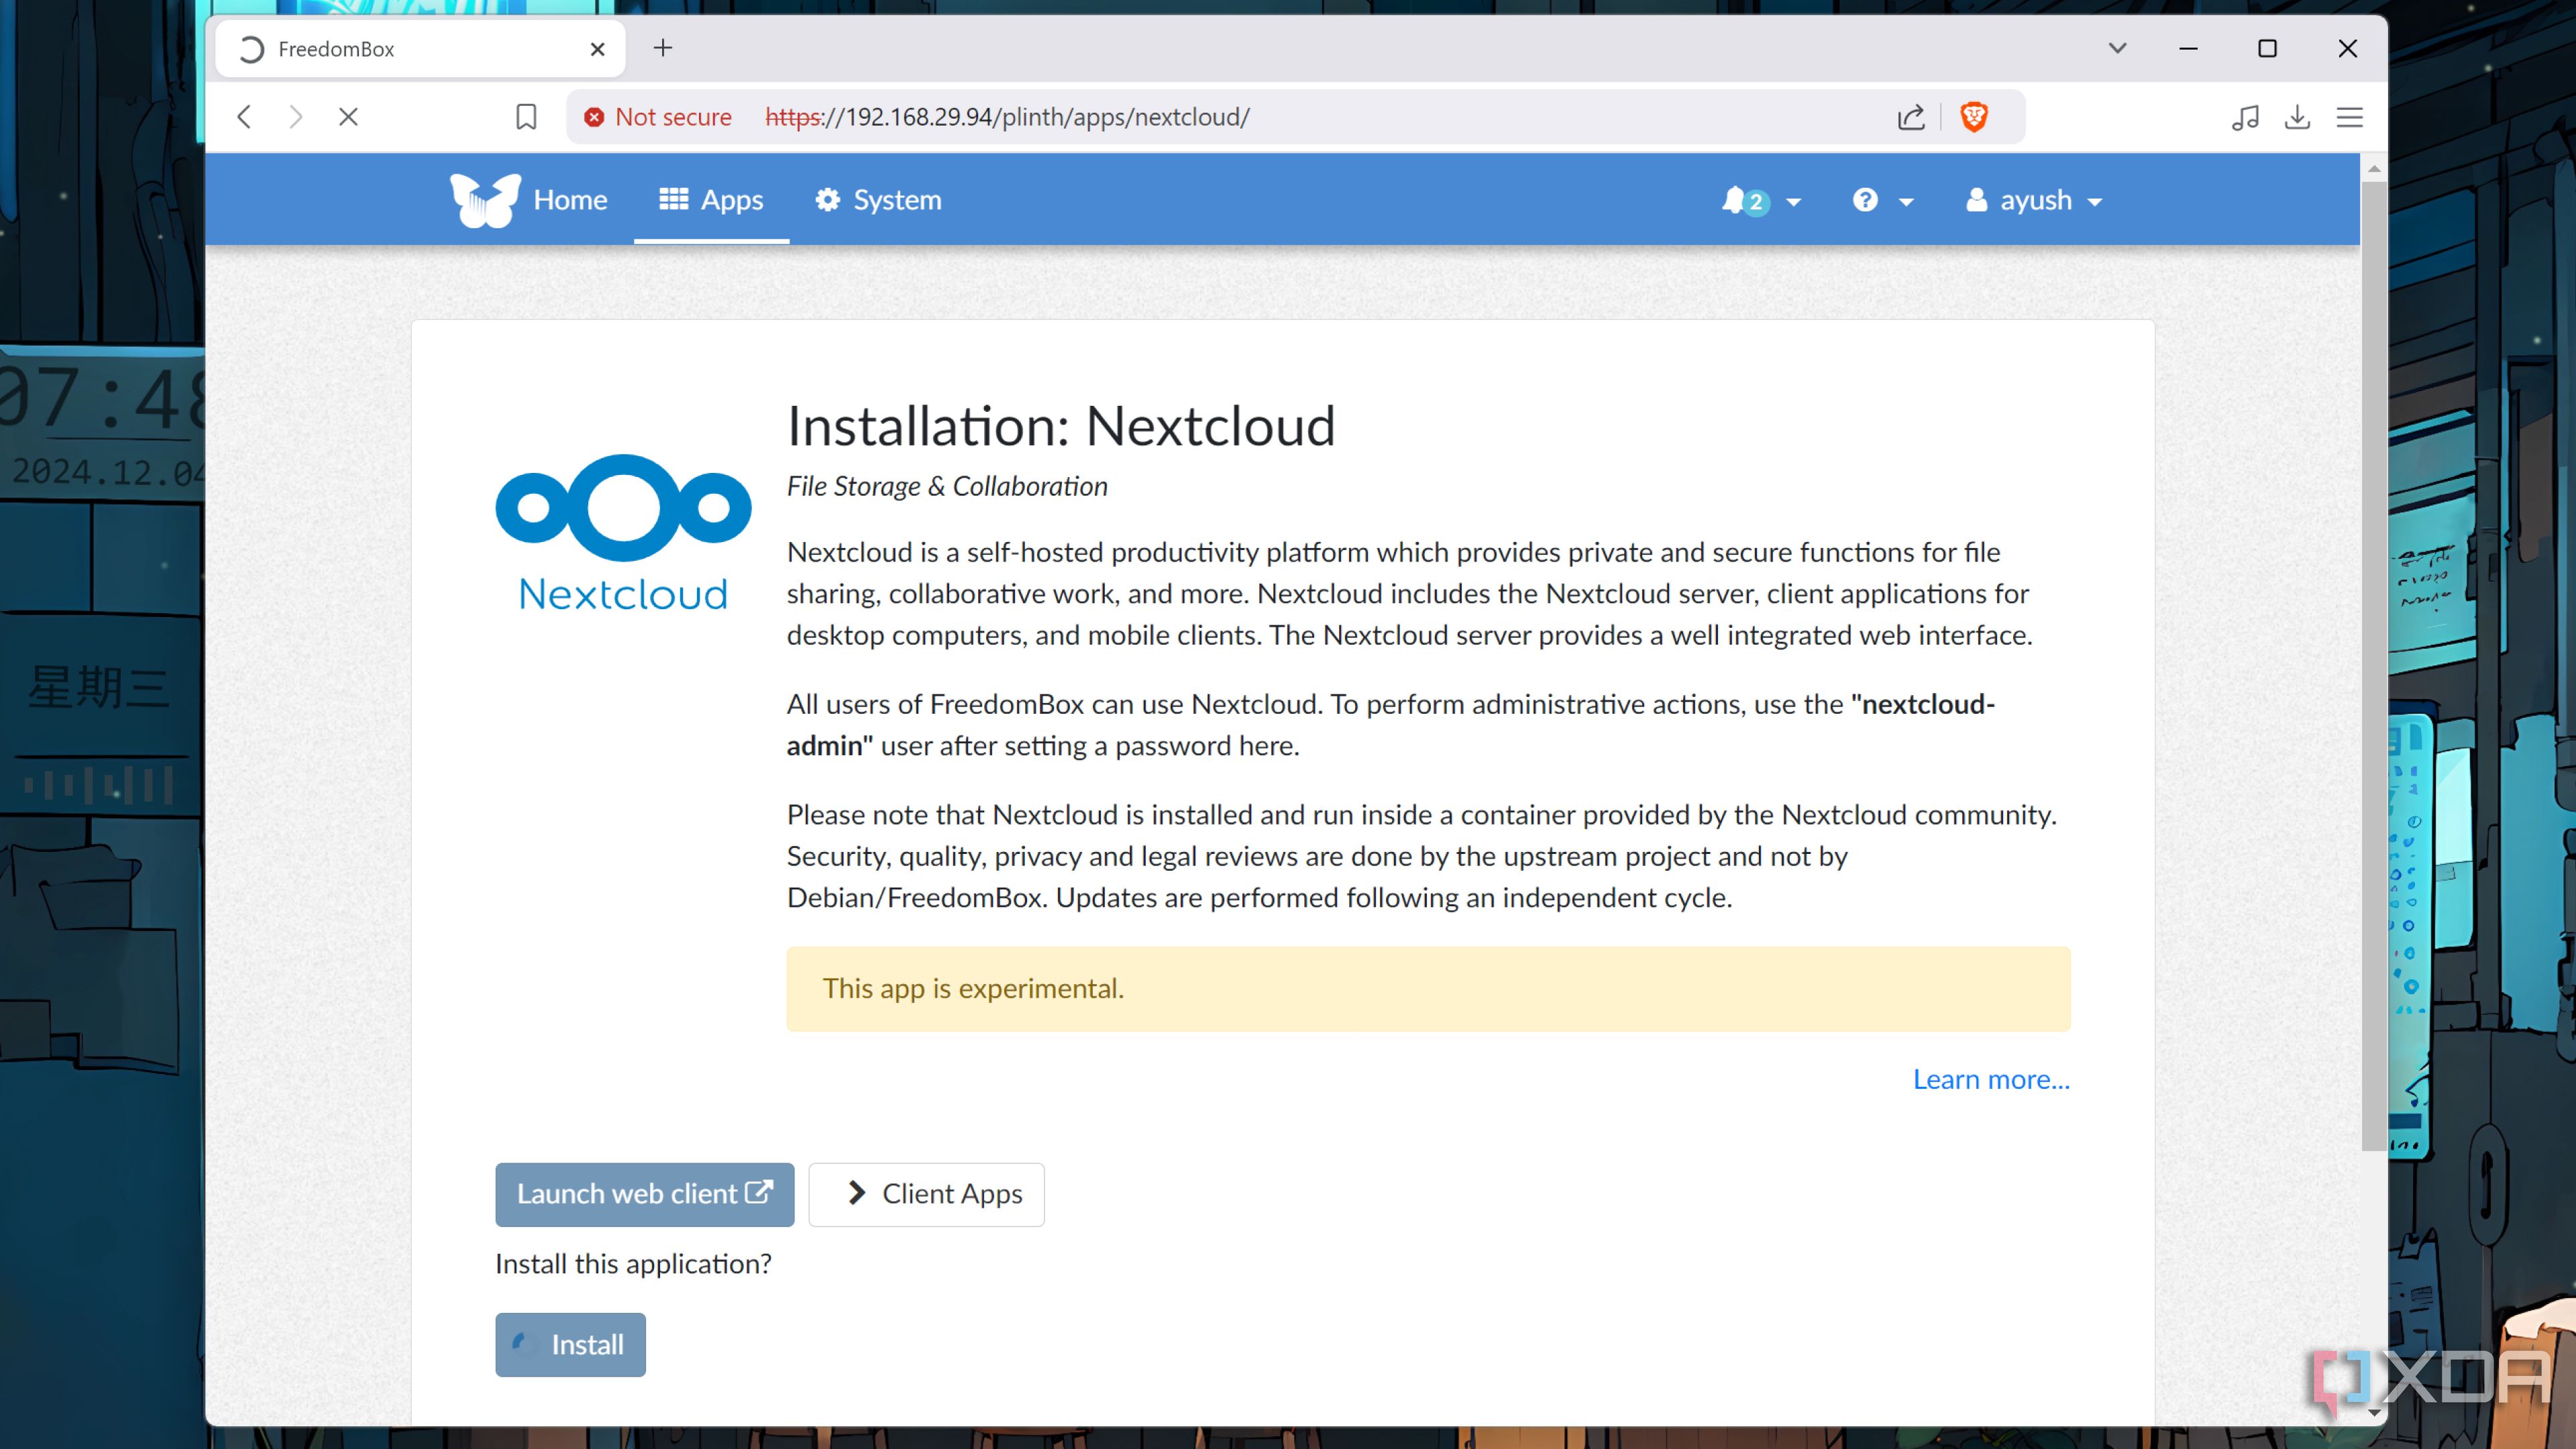Select the FreedomBox browser tab
This screenshot has width=2576, height=1449.
(x=420, y=49)
